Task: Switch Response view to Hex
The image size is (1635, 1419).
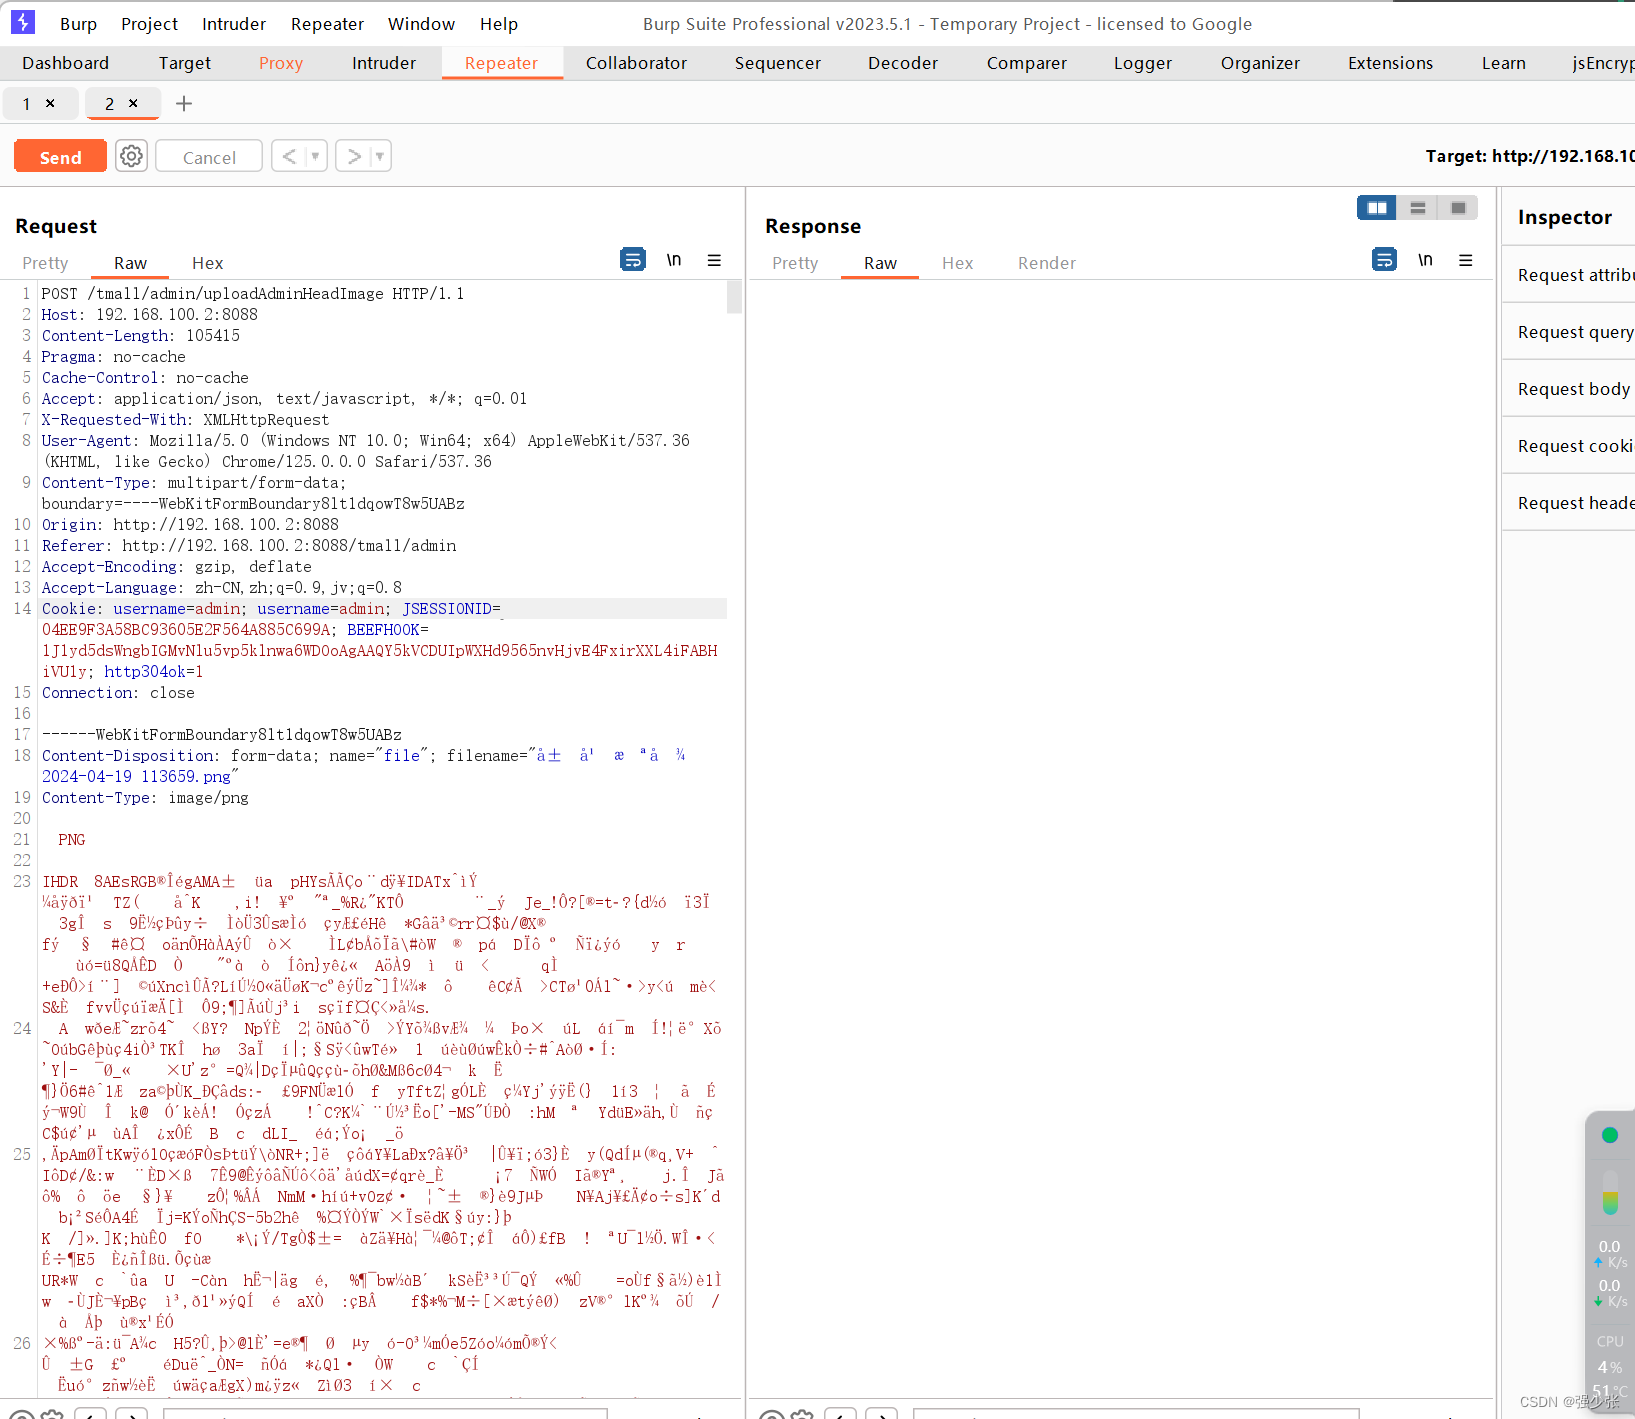Action: tap(957, 263)
